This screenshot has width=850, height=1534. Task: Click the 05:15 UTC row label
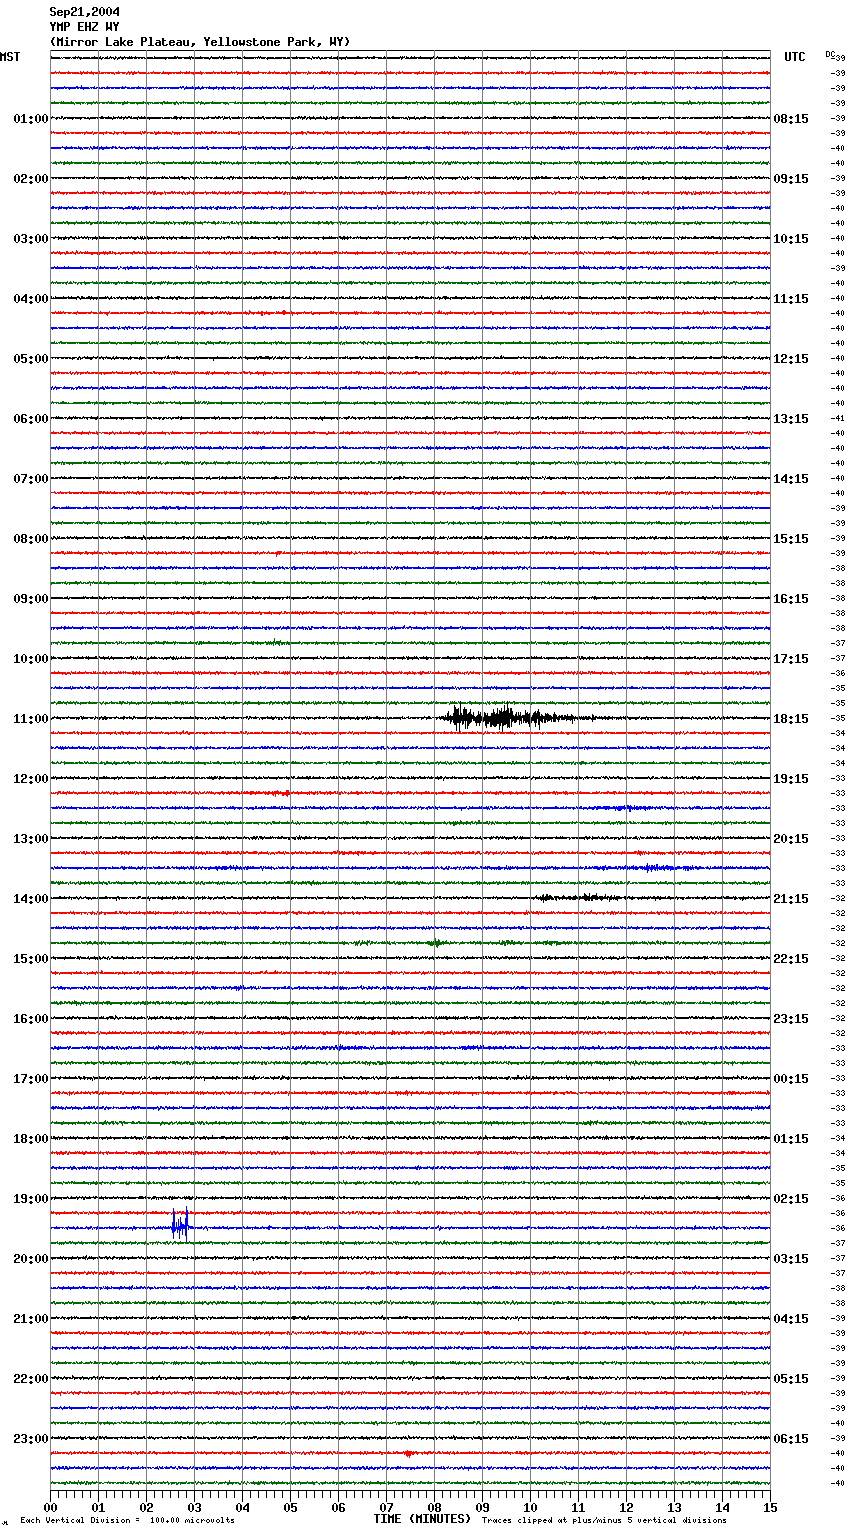click(791, 1379)
